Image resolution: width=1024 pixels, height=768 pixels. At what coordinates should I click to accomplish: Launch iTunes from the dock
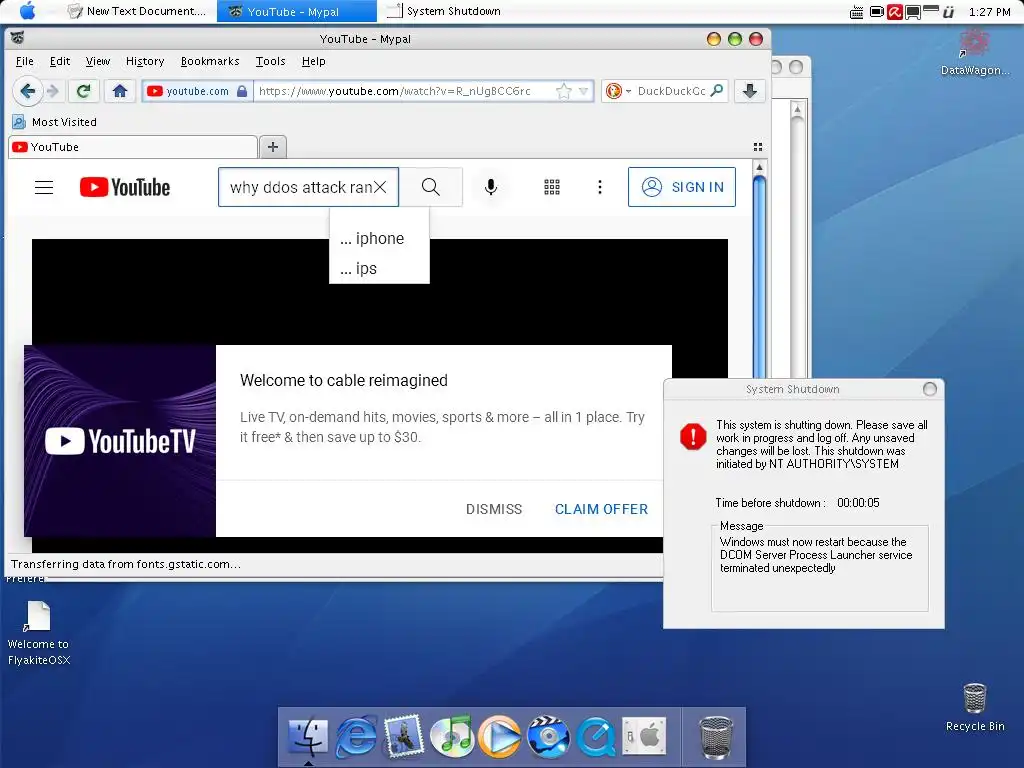452,737
